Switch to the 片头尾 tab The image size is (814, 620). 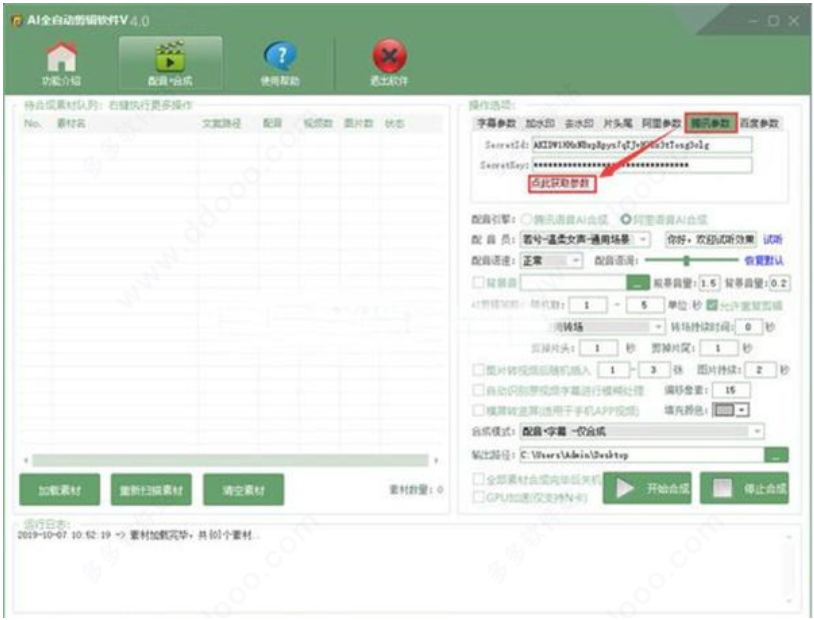click(x=618, y=123)
